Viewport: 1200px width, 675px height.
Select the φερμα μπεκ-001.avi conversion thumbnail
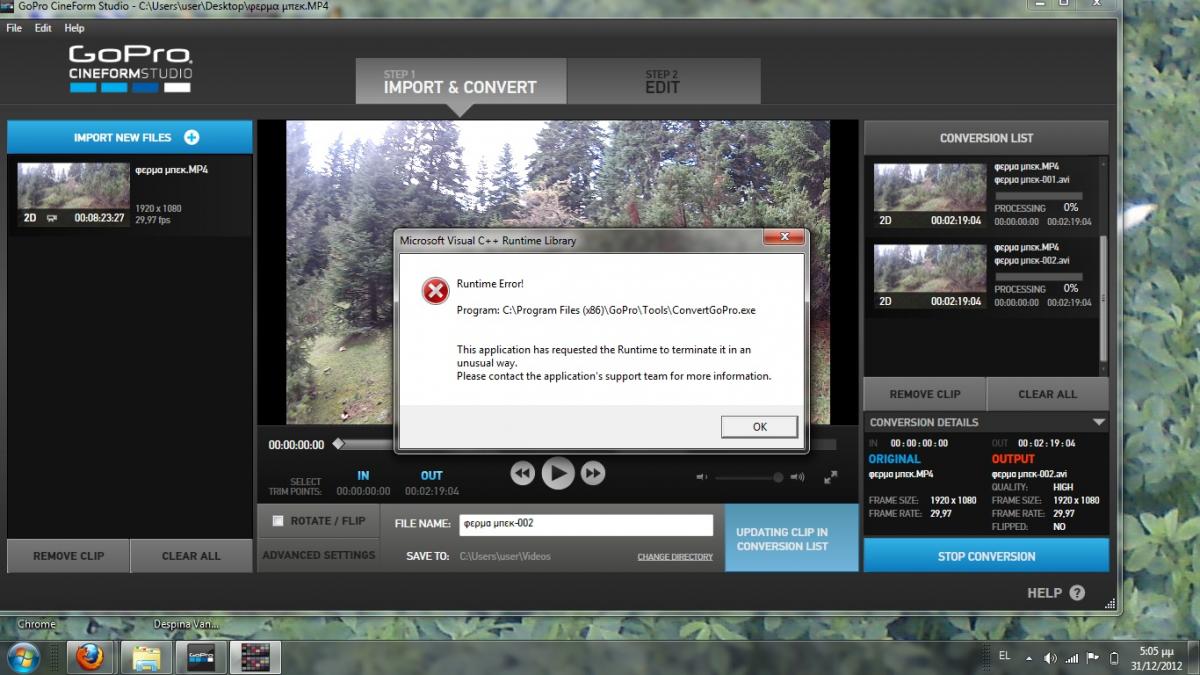[x=929, y=195]
